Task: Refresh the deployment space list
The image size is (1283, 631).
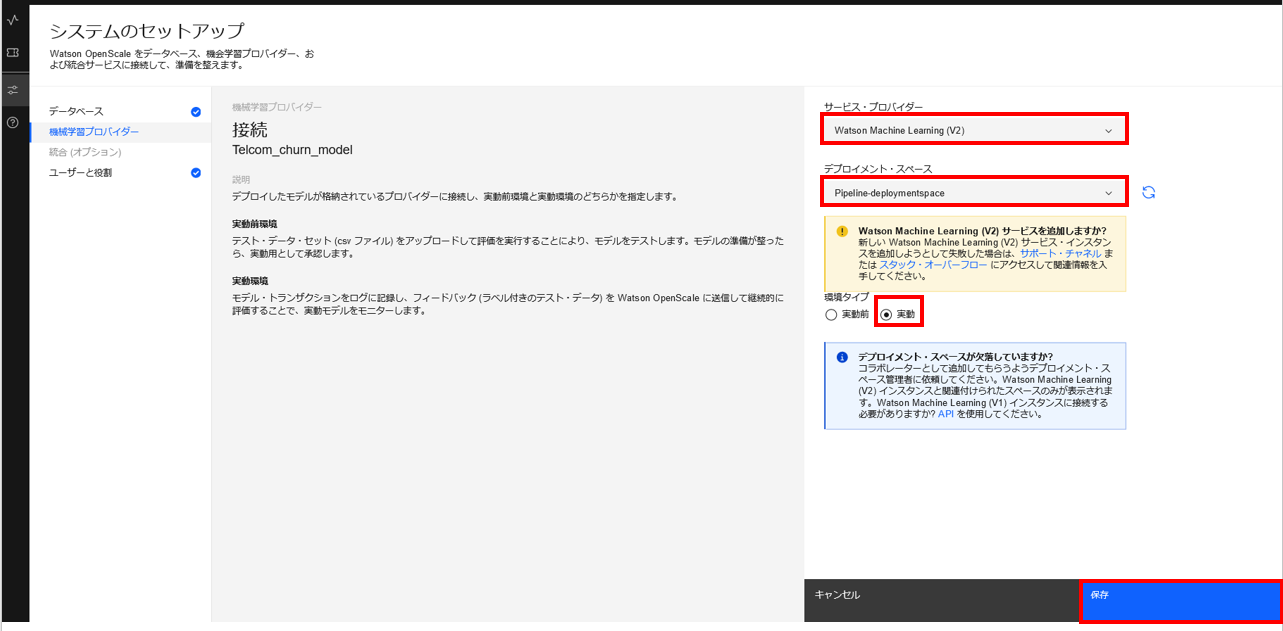Action: pyautogui.click(x=1149, y=192)
